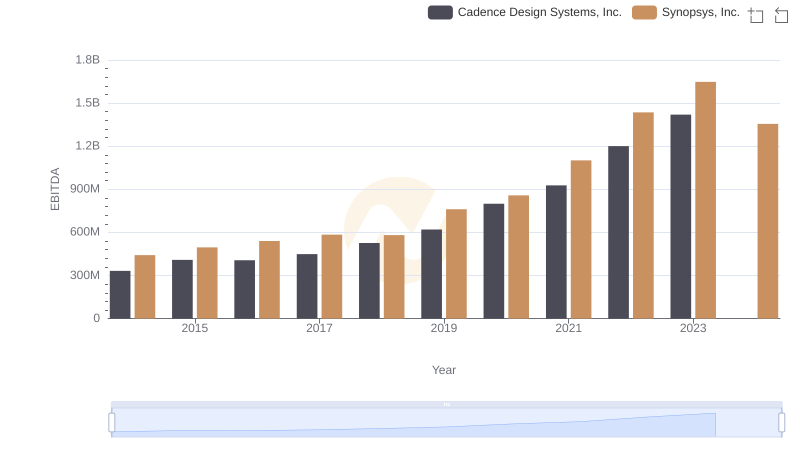
Task: Click the Cadence 2021 dark bar
Action: coord(556,252)
